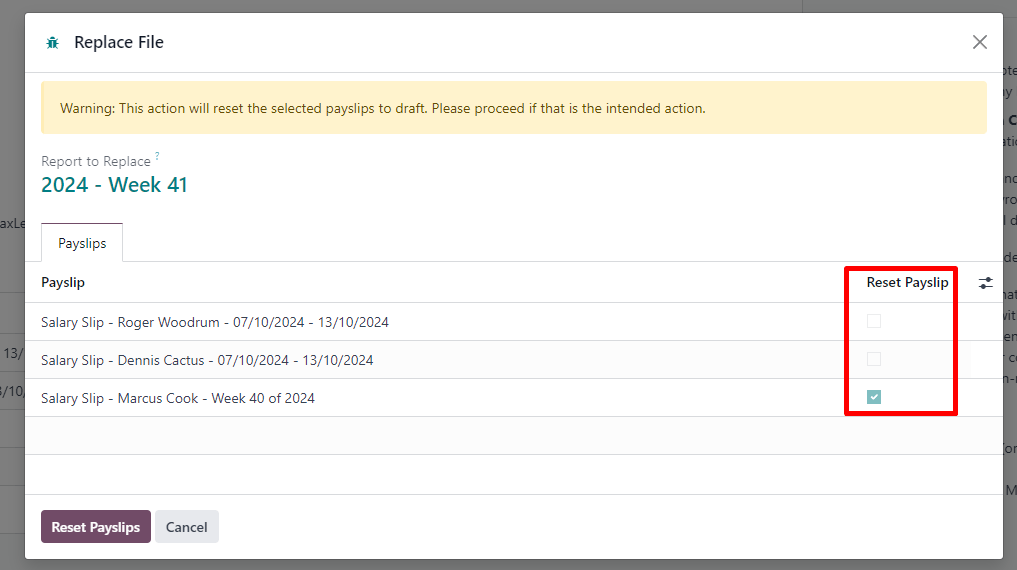This screenshot has width=1017, height=570.
Task: Switch to the Payslips tab
Action: pos(82,243)
